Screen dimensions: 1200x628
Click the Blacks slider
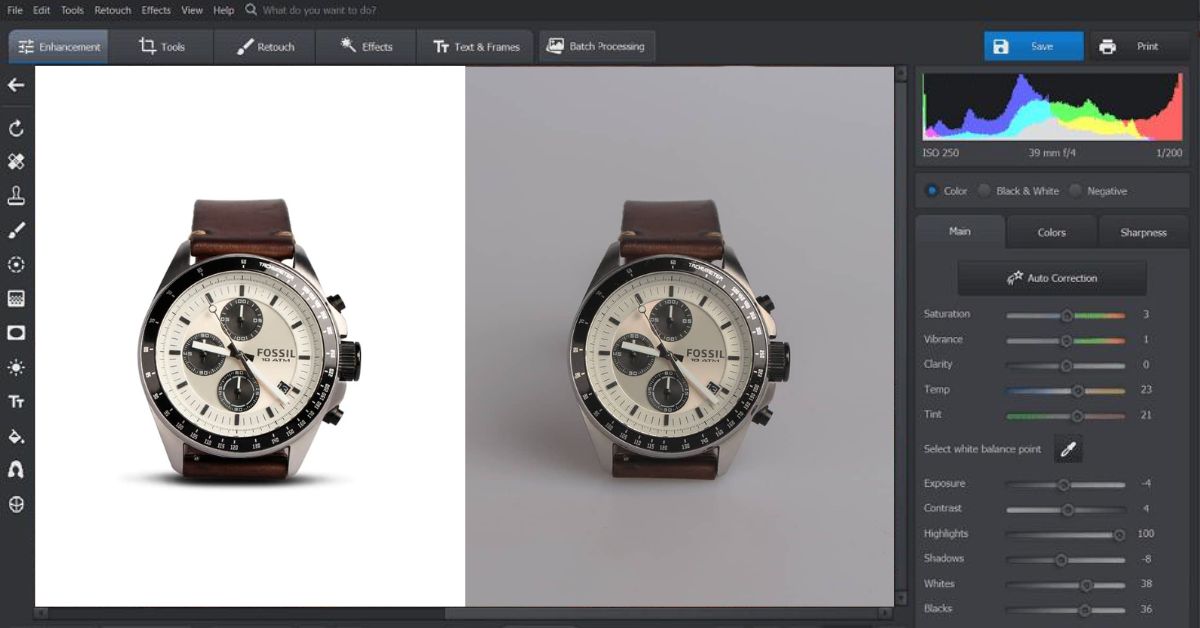click(1066, 609)
